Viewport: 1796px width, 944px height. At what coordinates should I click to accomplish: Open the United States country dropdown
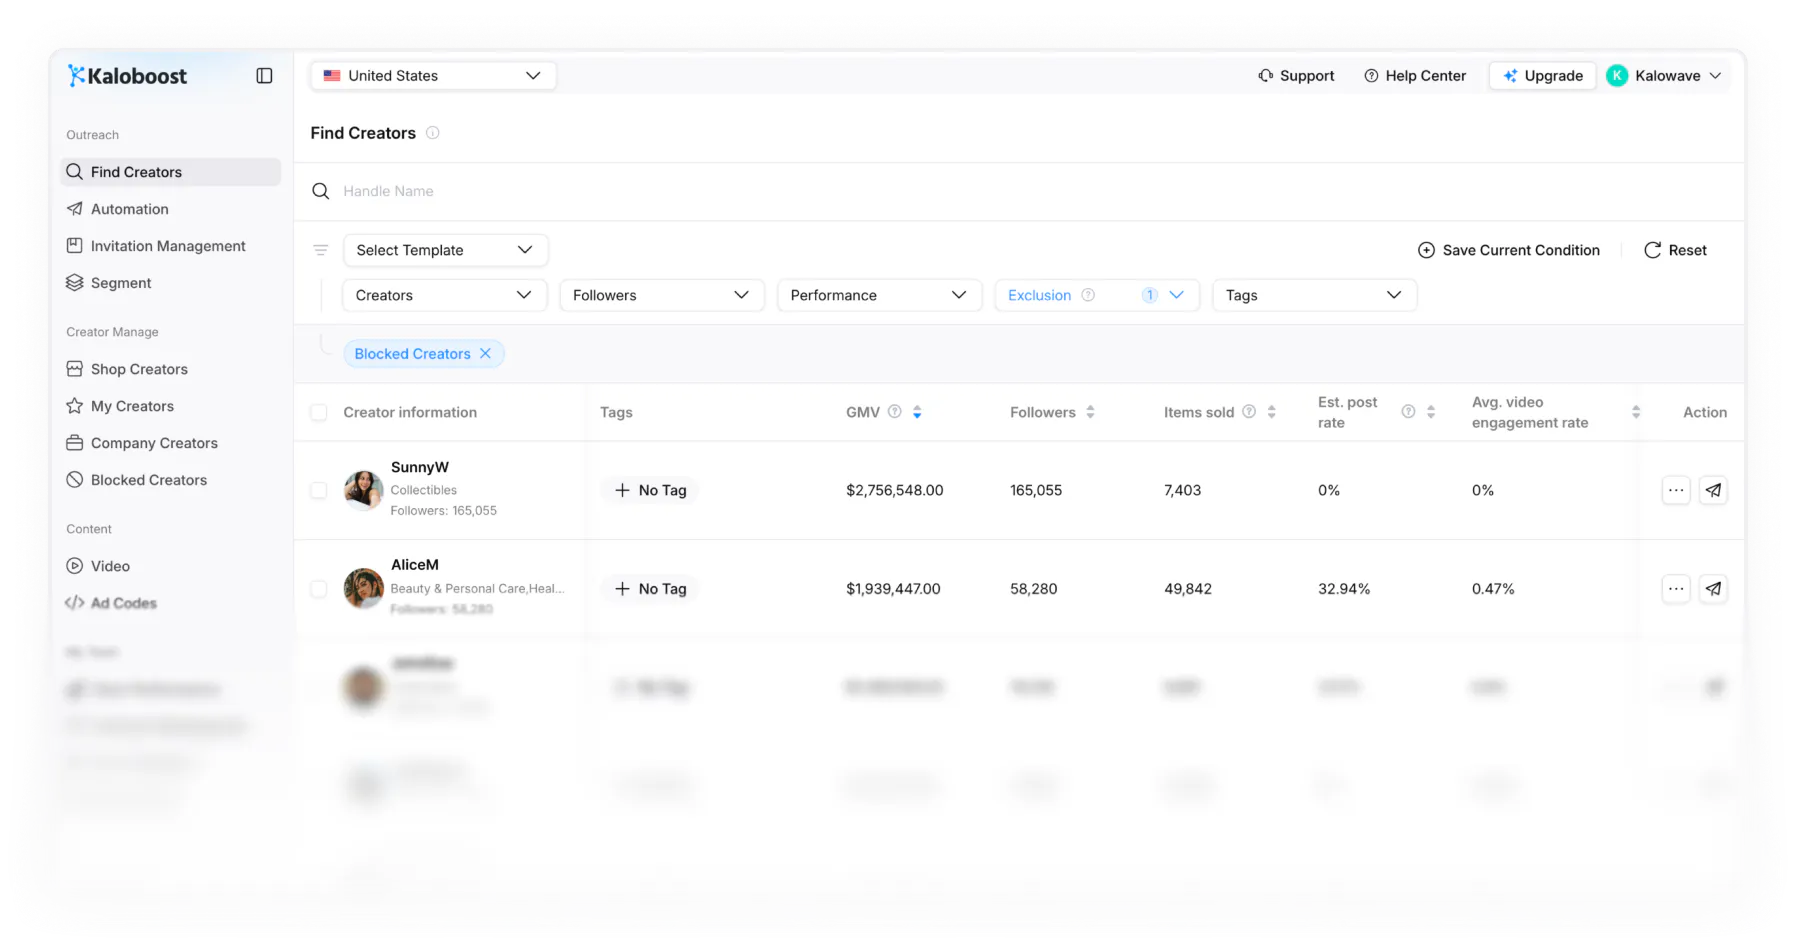pyautogui.click(x=433, y=76)
